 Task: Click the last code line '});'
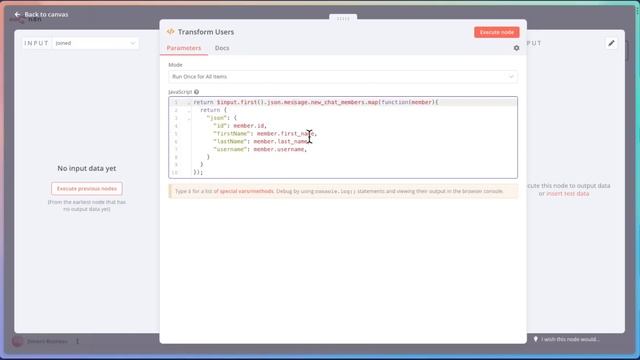click(x=198, y=173)
